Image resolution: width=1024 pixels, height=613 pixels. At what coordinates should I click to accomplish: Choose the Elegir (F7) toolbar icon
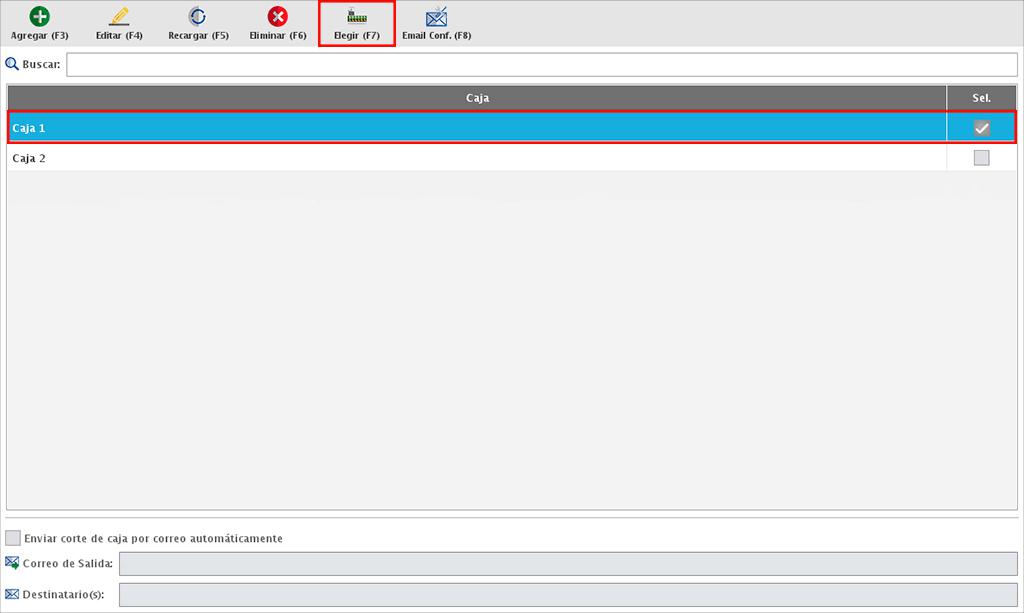357,17
